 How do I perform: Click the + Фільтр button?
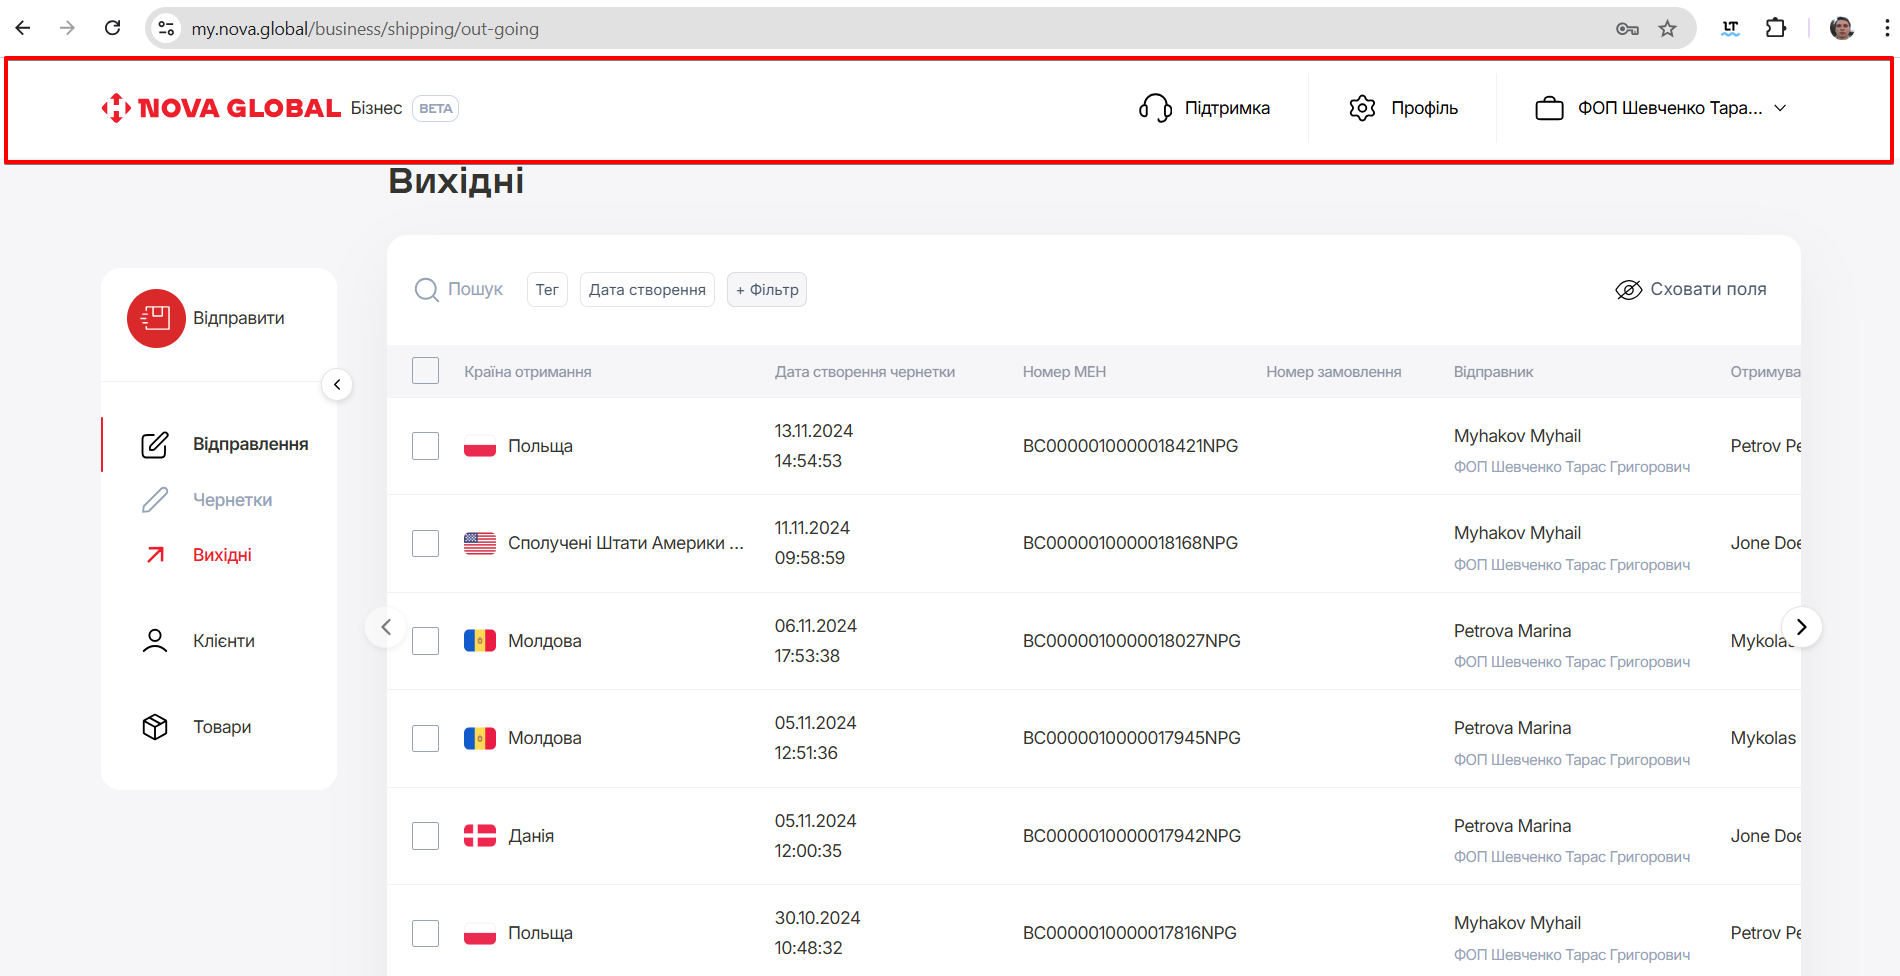tap(767, 290)
